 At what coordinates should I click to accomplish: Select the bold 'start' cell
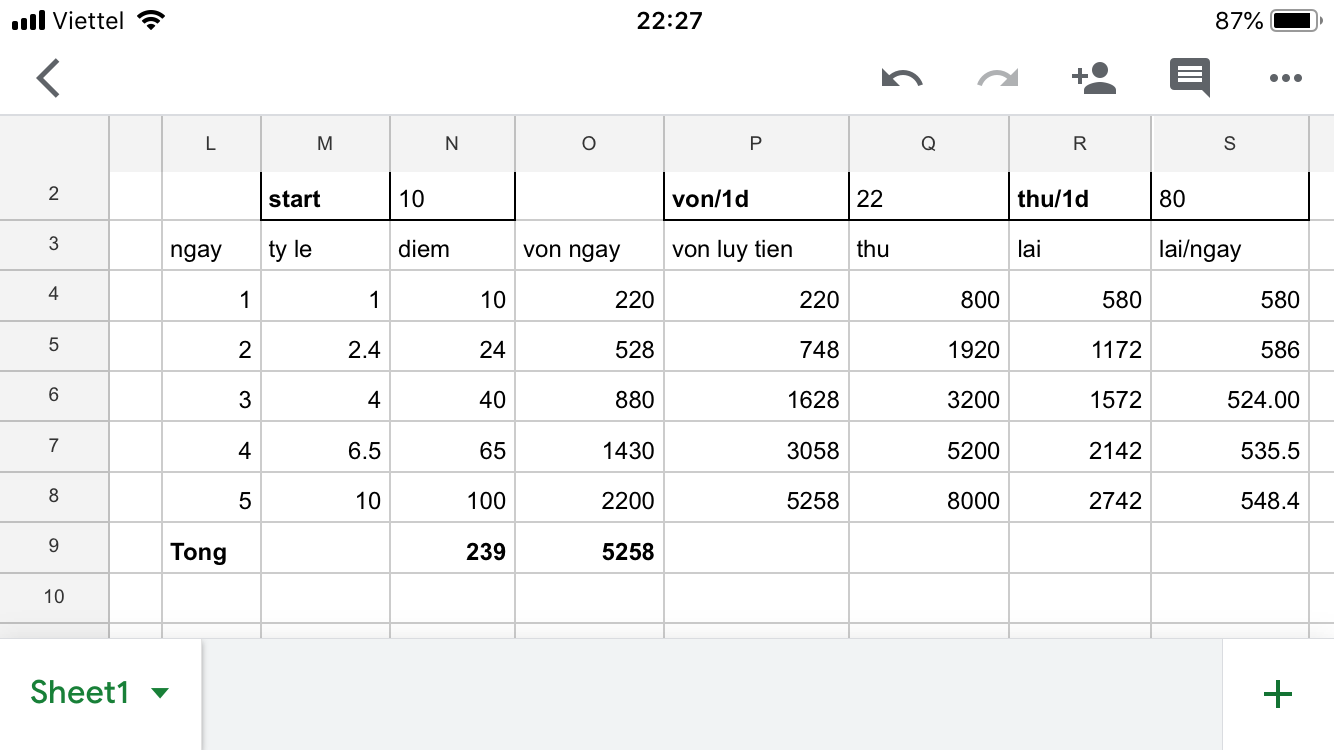[x=325, y=197]
